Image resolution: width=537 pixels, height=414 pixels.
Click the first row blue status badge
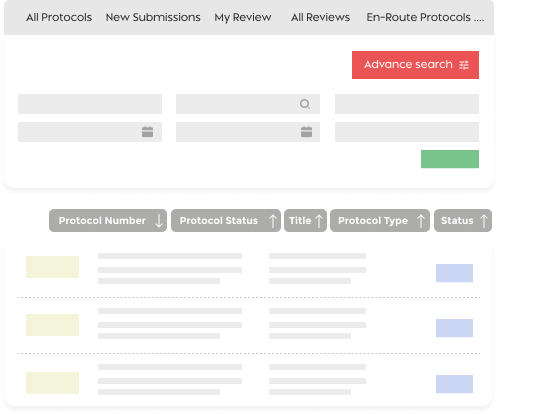click(x=454, y=273)
